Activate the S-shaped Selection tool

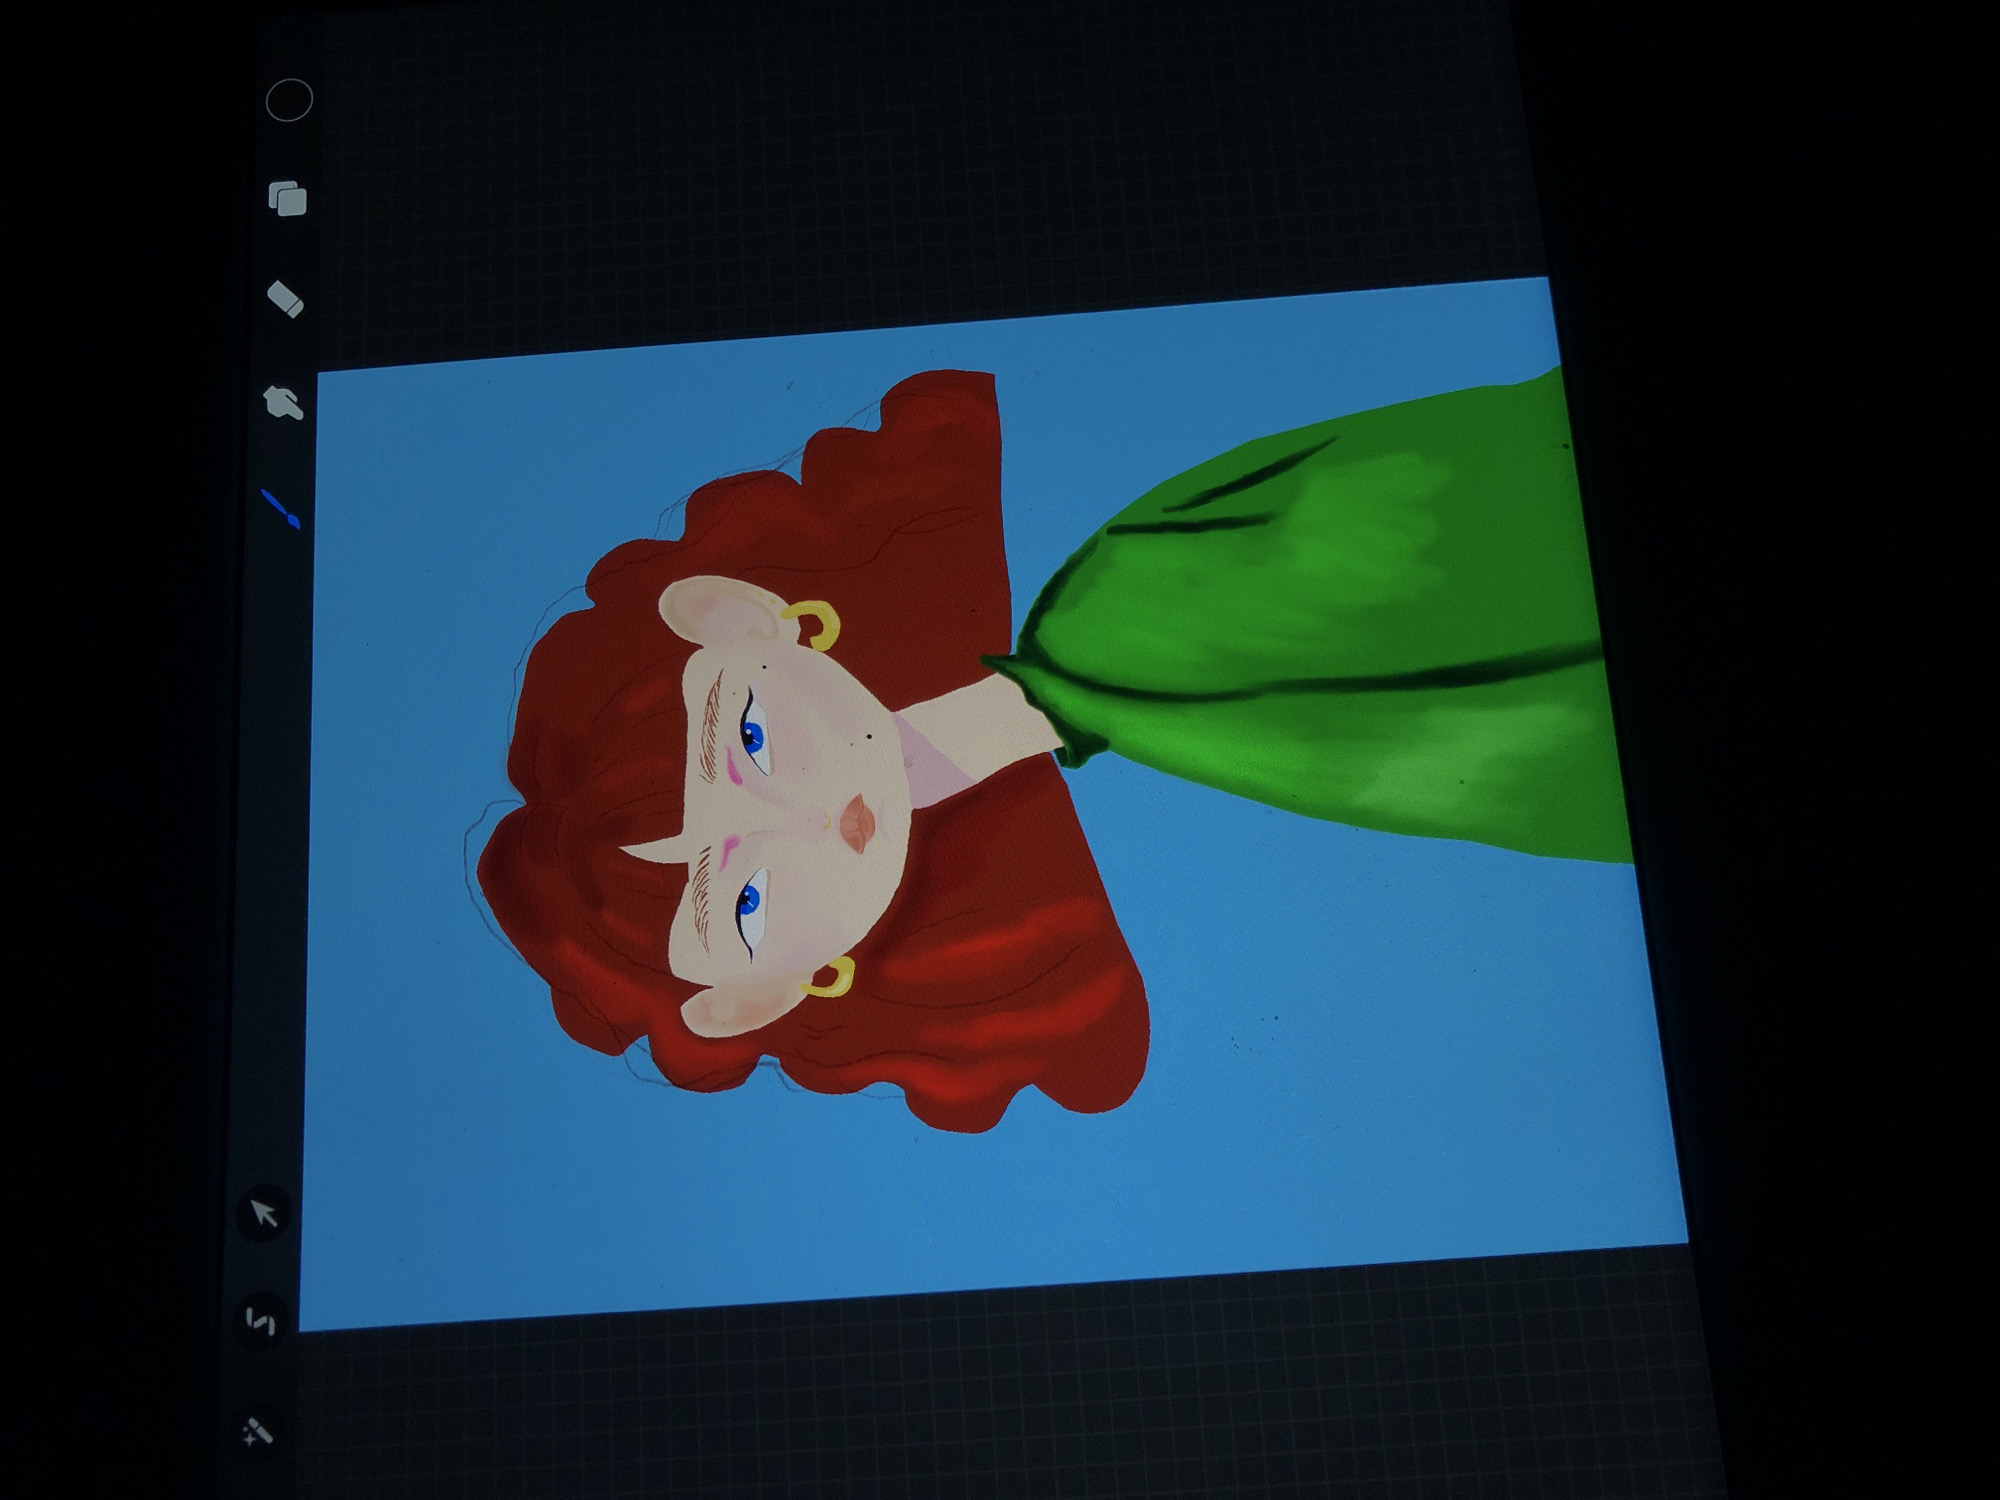(260, 1322)
